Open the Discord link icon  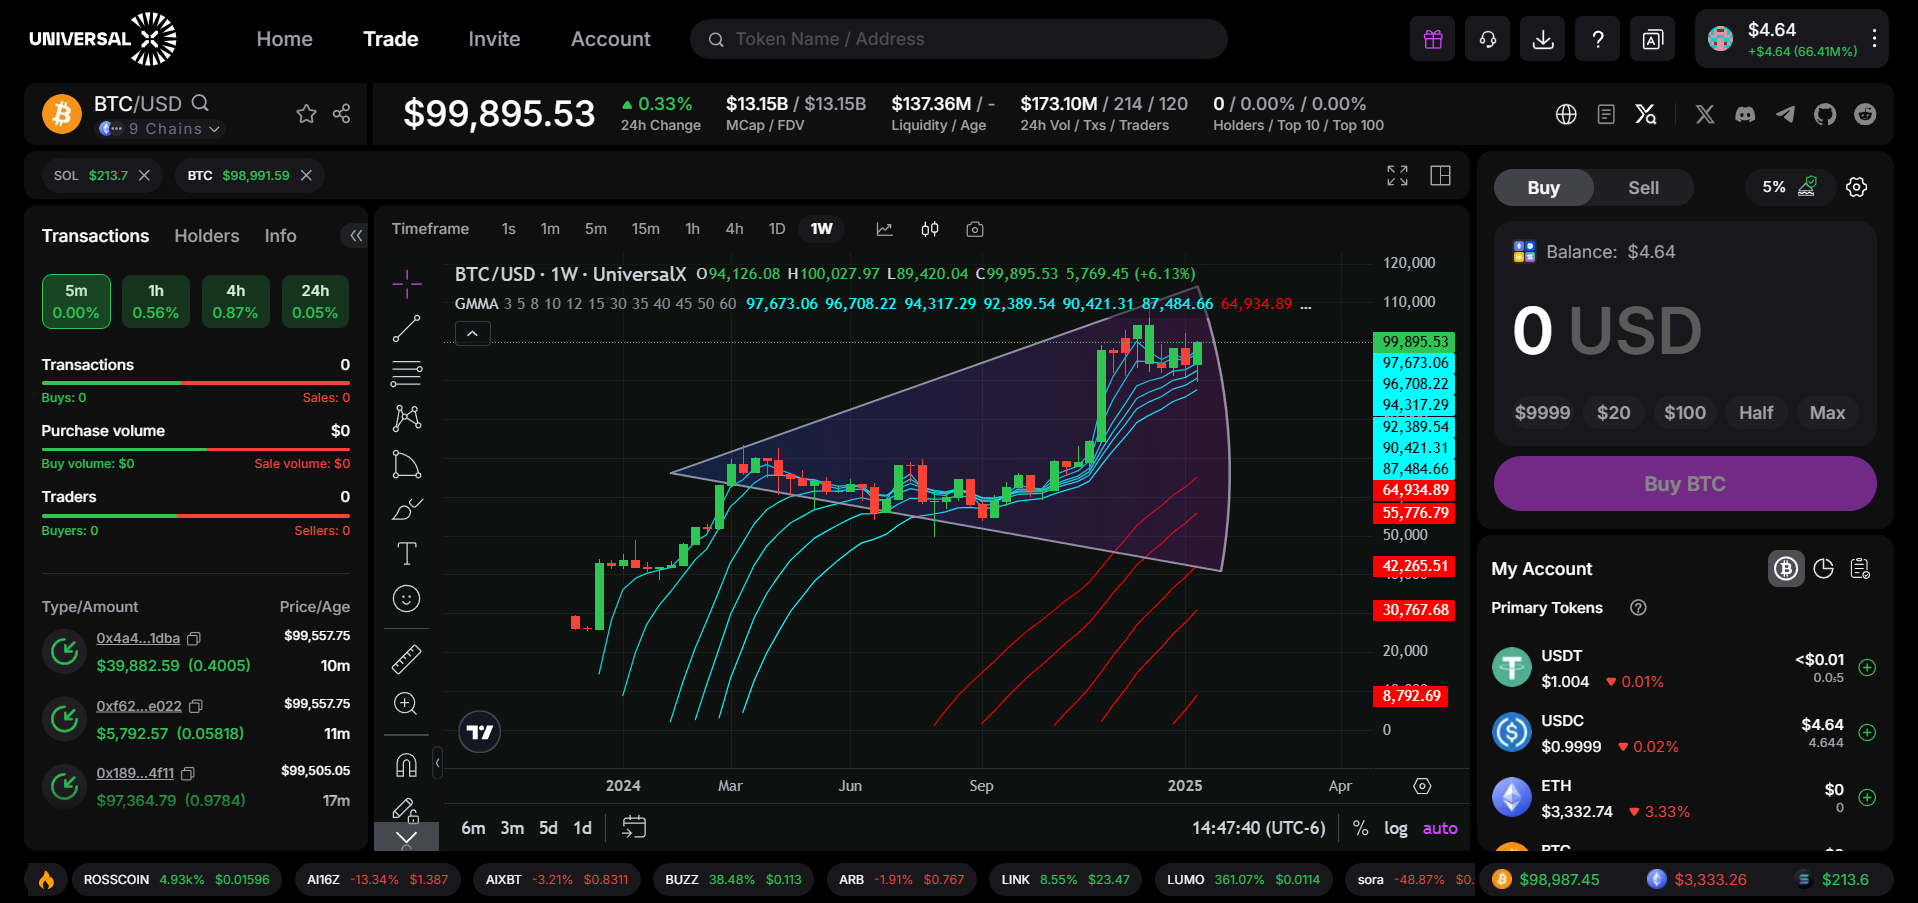point(1745,114)
